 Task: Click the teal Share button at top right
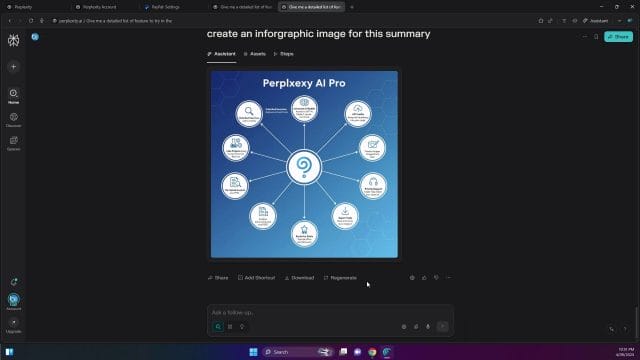618,37
